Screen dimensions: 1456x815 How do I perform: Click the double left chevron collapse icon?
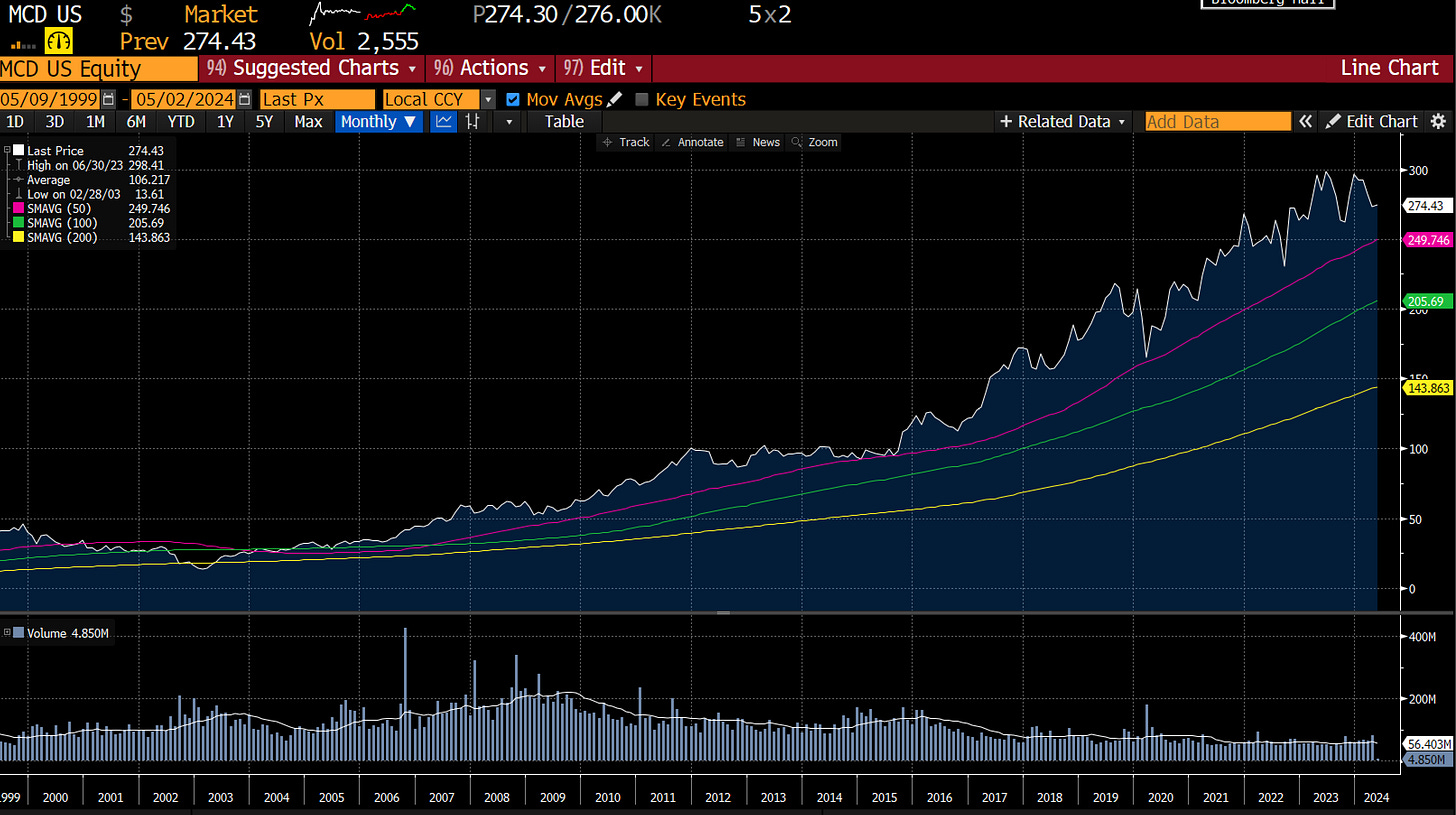[x=1305, y=121]
